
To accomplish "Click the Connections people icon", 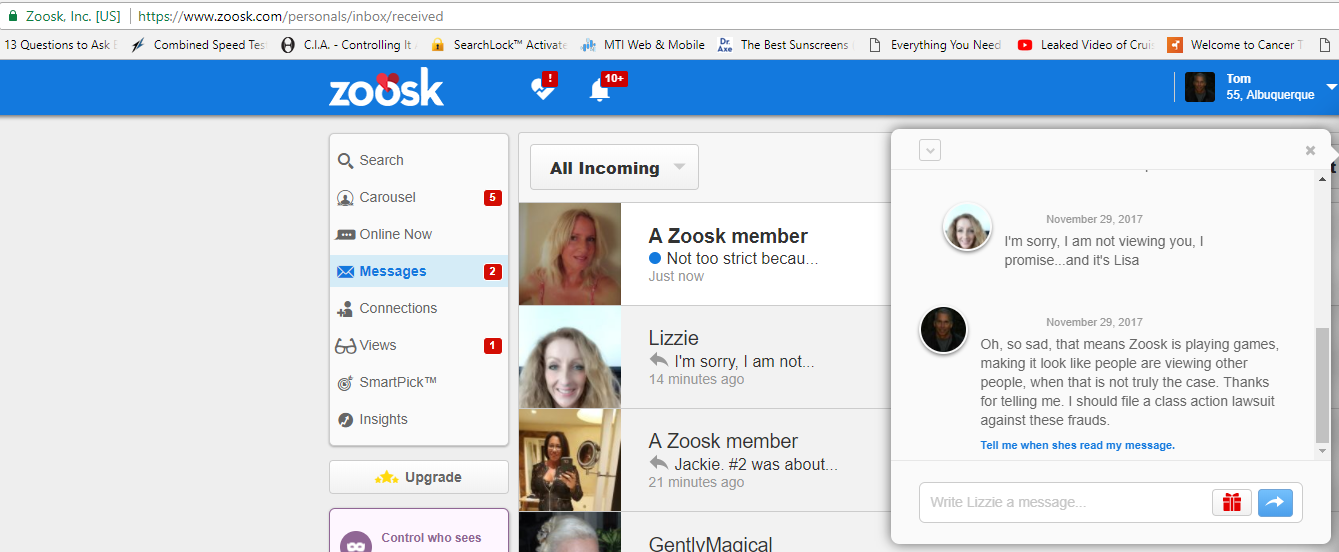I will tap(345, 309).
